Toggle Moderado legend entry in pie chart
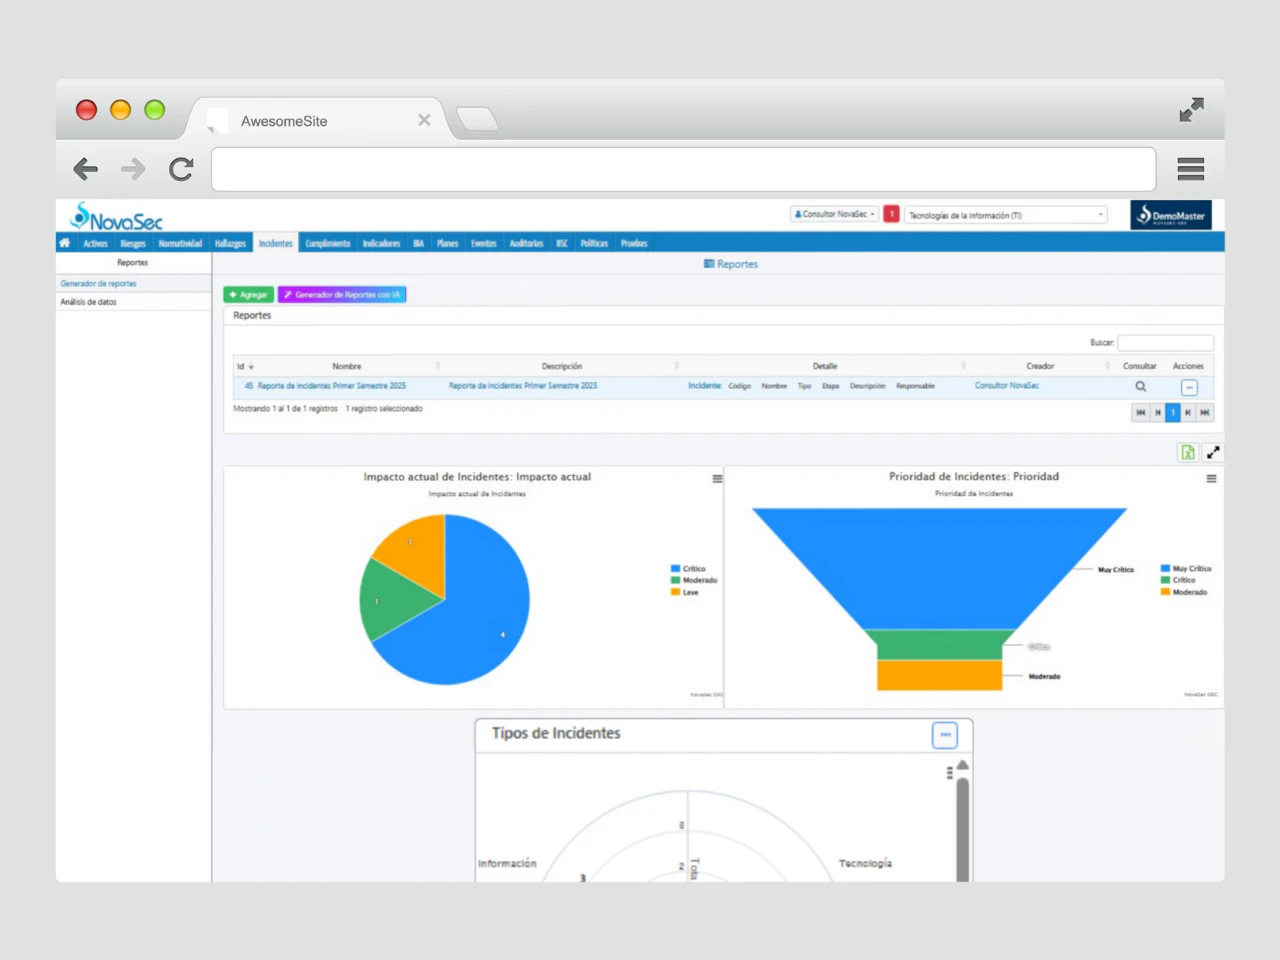This screenshot has height=960, width=1280. point(698,581)
